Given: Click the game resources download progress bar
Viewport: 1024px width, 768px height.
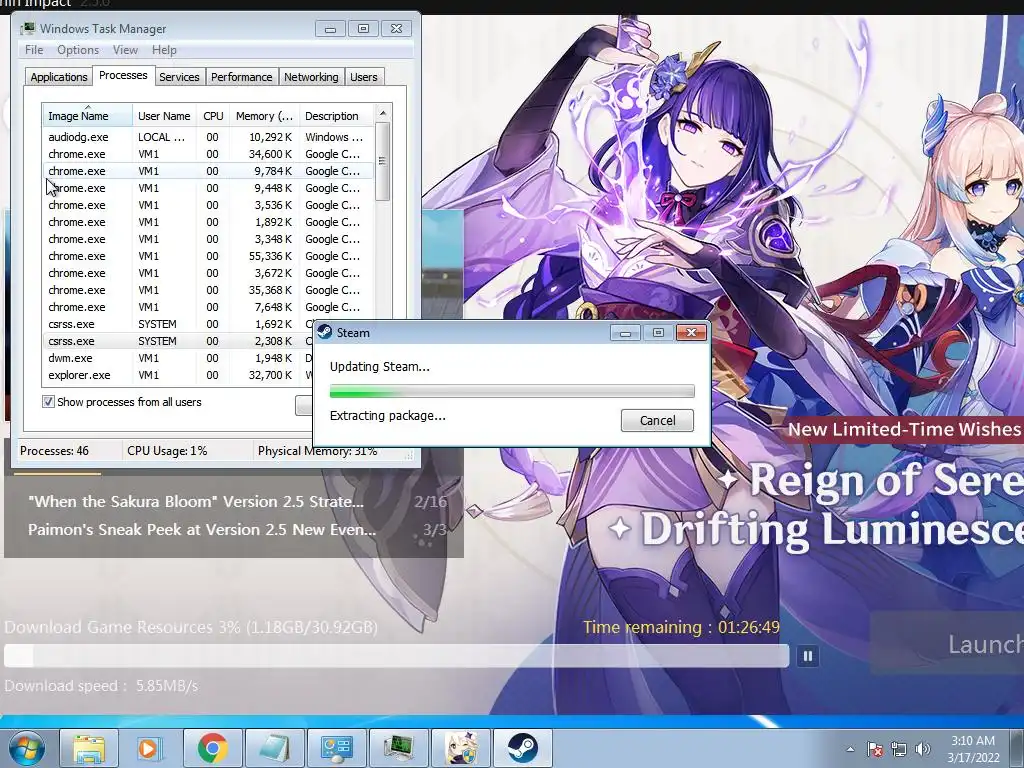Looking at the screenshot, I should point(396,656).
